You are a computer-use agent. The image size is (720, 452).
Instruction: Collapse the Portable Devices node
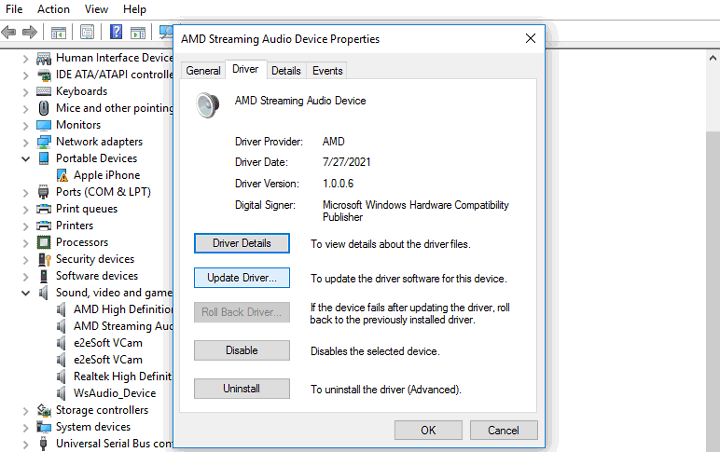[26, 158]
